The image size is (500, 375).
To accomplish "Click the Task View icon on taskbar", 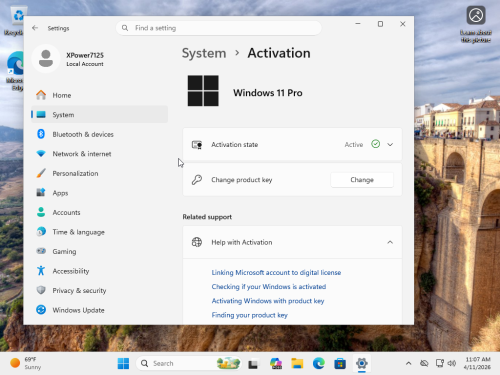I will (253, 364).
